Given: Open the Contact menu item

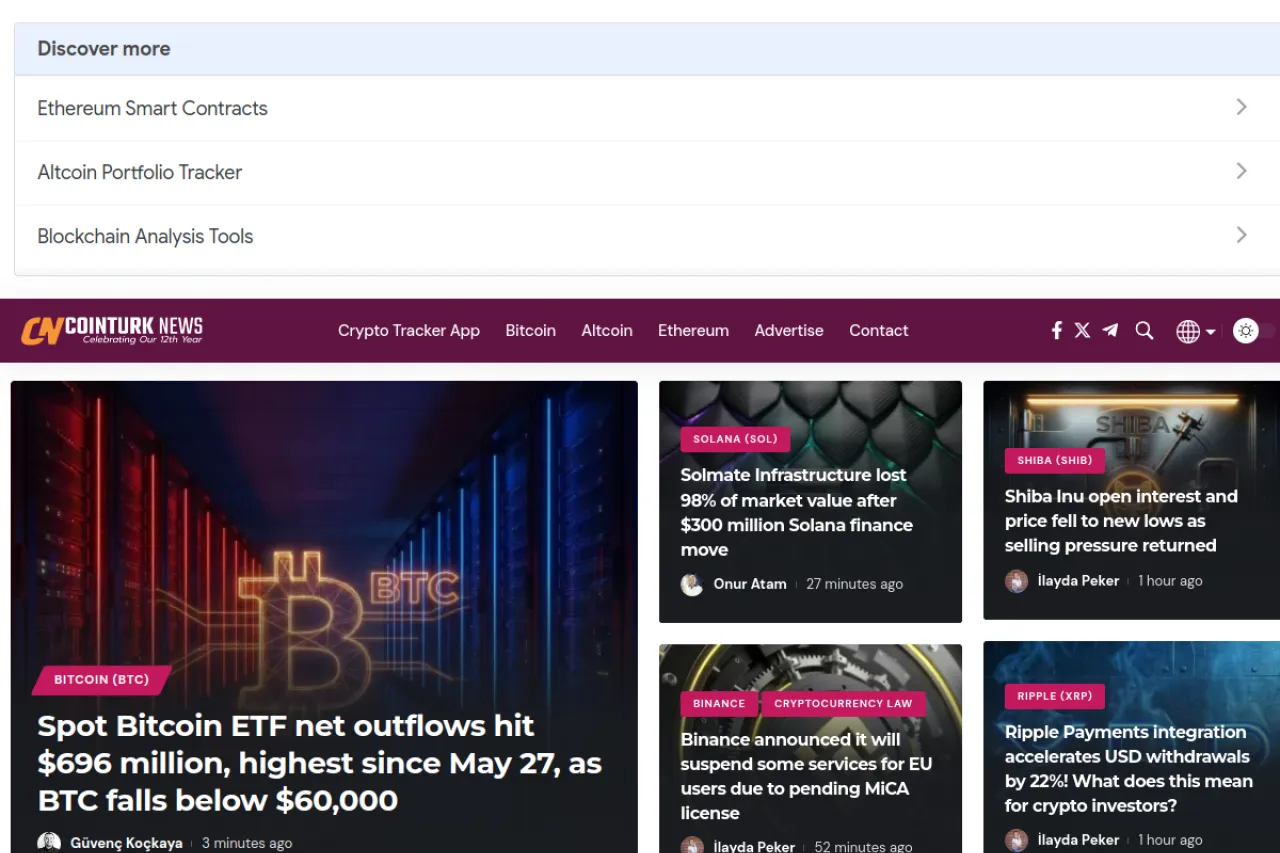Looking at the screenshot, I should (x=879, y=330).
